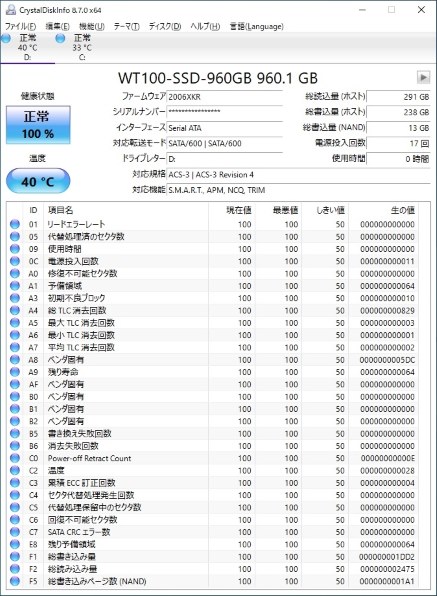The image size is (437, 596).
Task: Click the status circle for ID C0
Action: pos(15,458)
